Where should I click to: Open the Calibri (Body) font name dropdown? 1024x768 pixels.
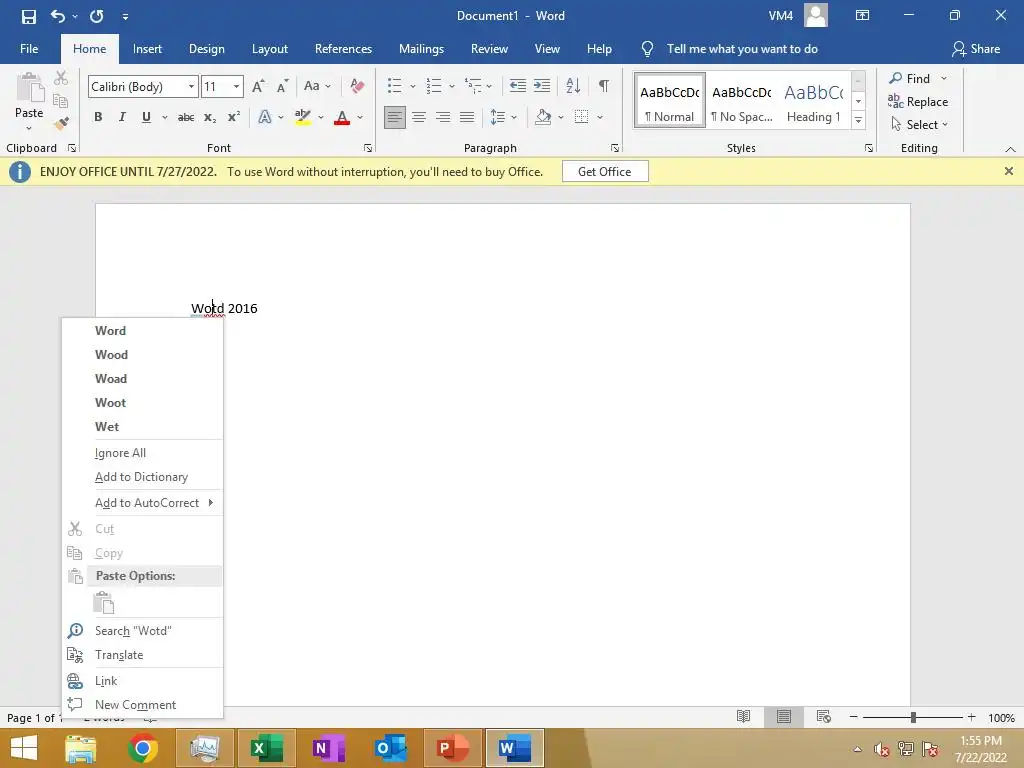(x=191, y=86)
